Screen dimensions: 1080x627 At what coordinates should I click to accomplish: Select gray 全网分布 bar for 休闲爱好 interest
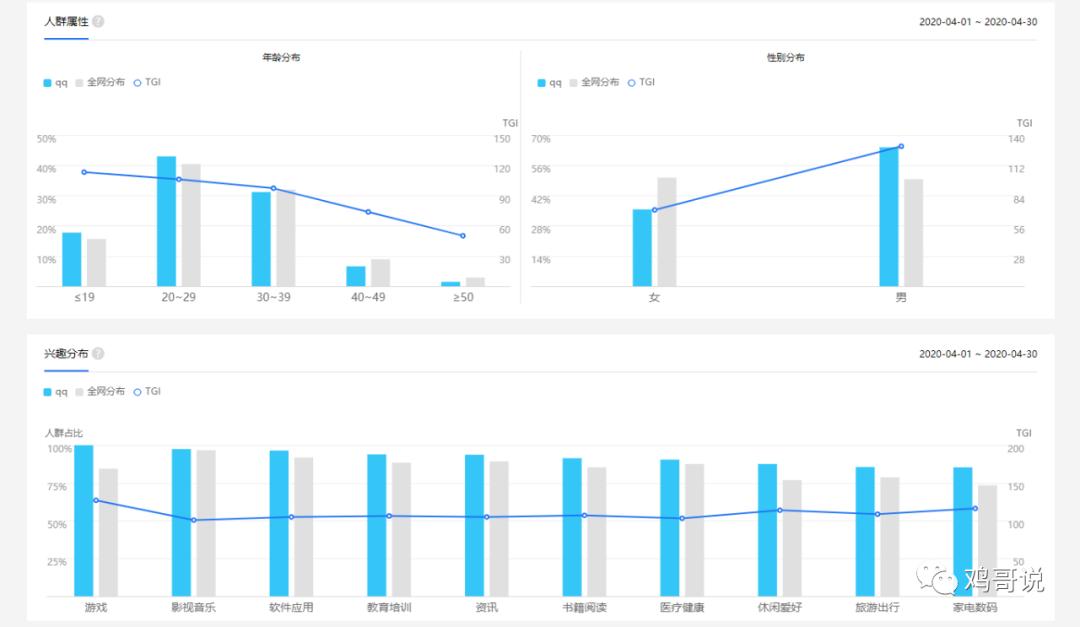[792, 538]
